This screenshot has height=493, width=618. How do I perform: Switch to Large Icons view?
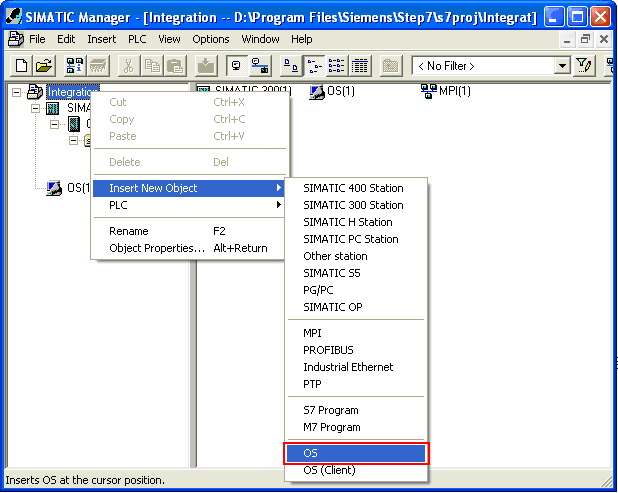(x=291, y=65)
